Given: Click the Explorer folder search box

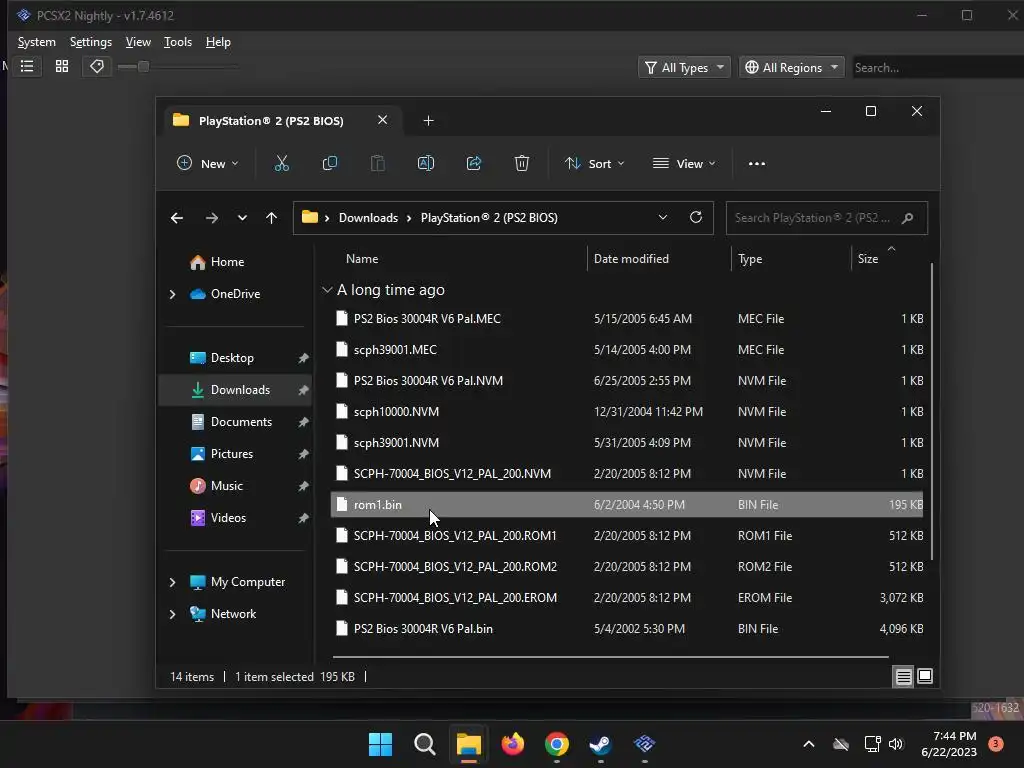Looking at the screenshot, I should [826, 218].
